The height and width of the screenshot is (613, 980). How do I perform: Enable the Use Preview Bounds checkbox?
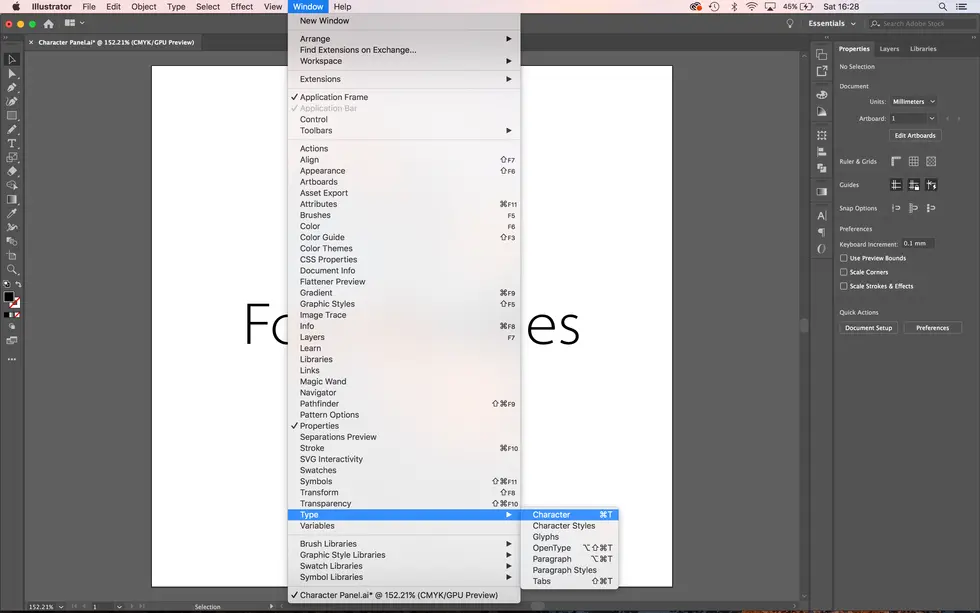tap(844, 258)
